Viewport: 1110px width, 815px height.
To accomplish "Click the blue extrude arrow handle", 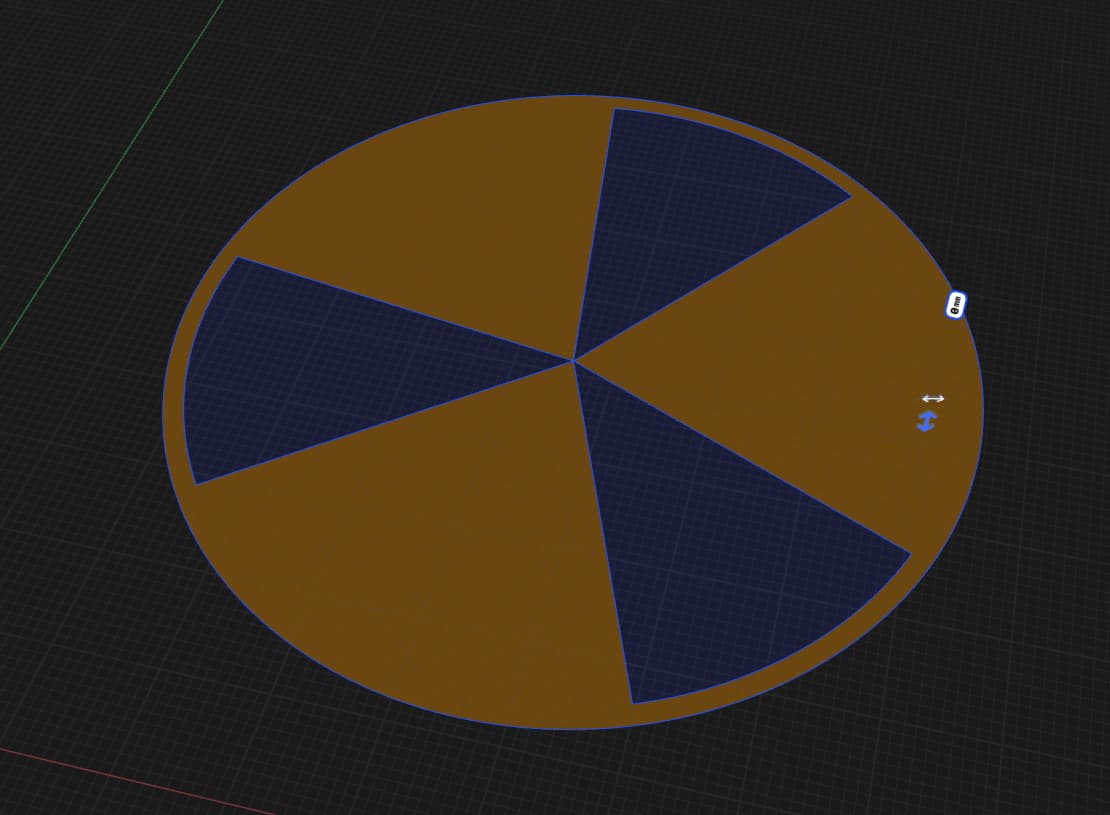I will pos(927,421).
